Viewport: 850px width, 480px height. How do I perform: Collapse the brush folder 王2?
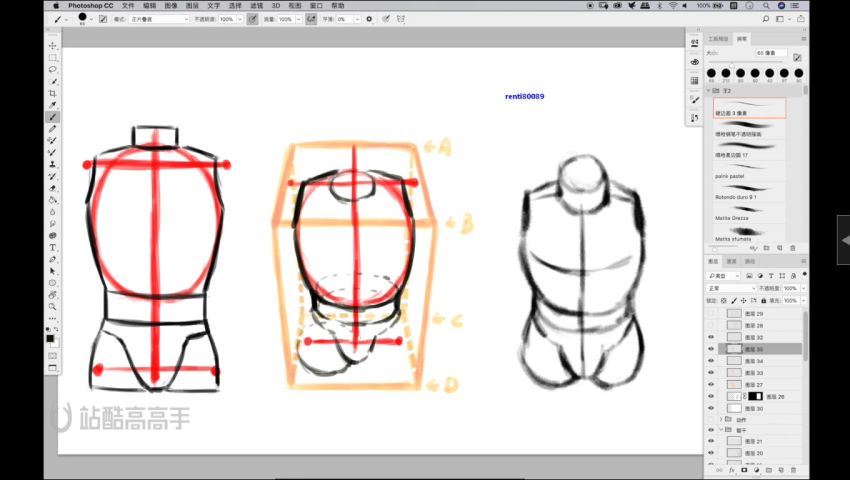[x=709, y=91]
